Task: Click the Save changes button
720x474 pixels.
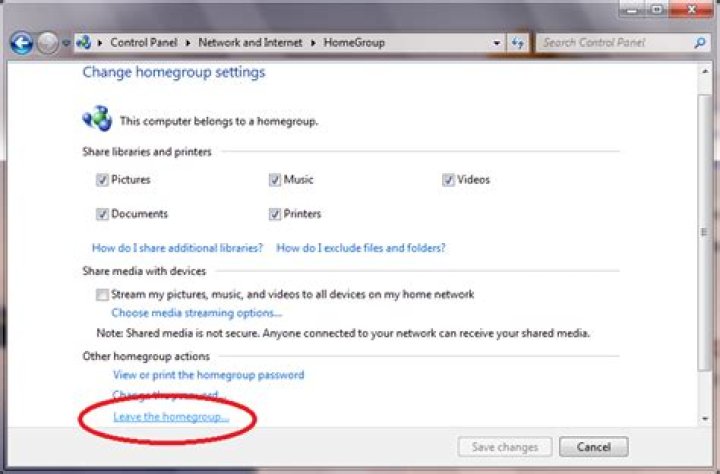Action: (505, 447)
